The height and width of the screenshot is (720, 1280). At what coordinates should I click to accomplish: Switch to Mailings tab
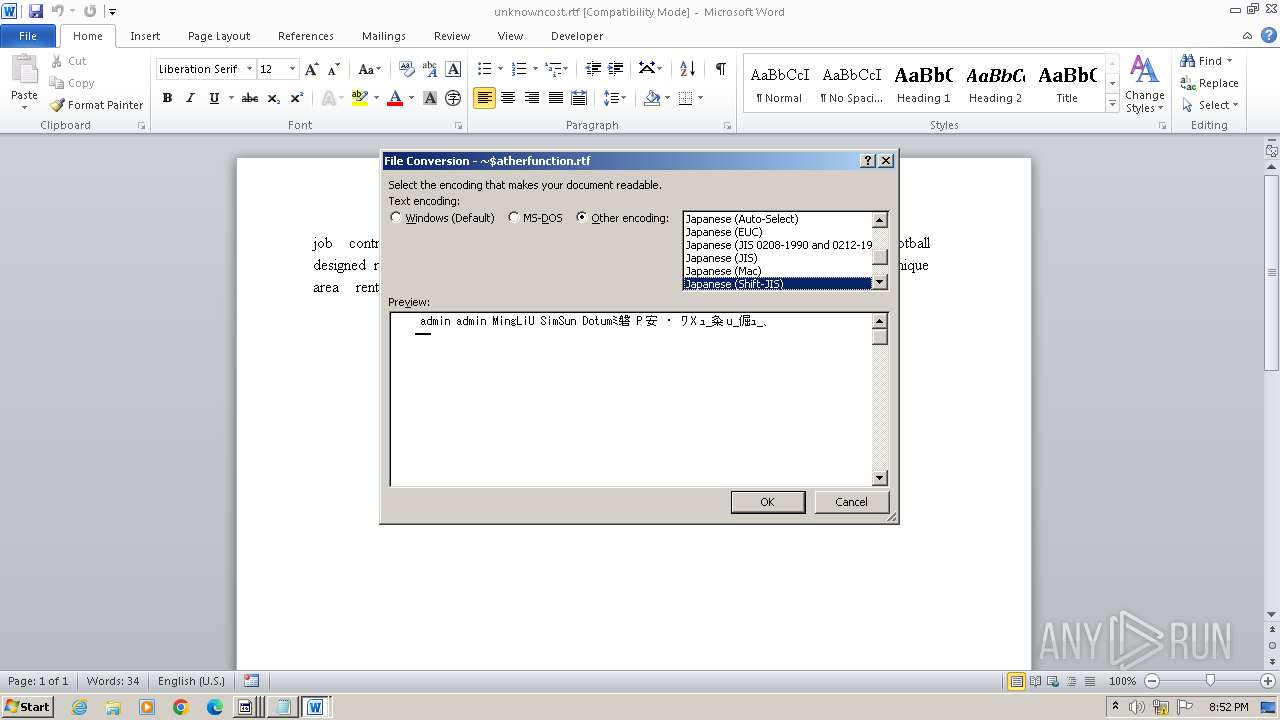tap(384, 36)
